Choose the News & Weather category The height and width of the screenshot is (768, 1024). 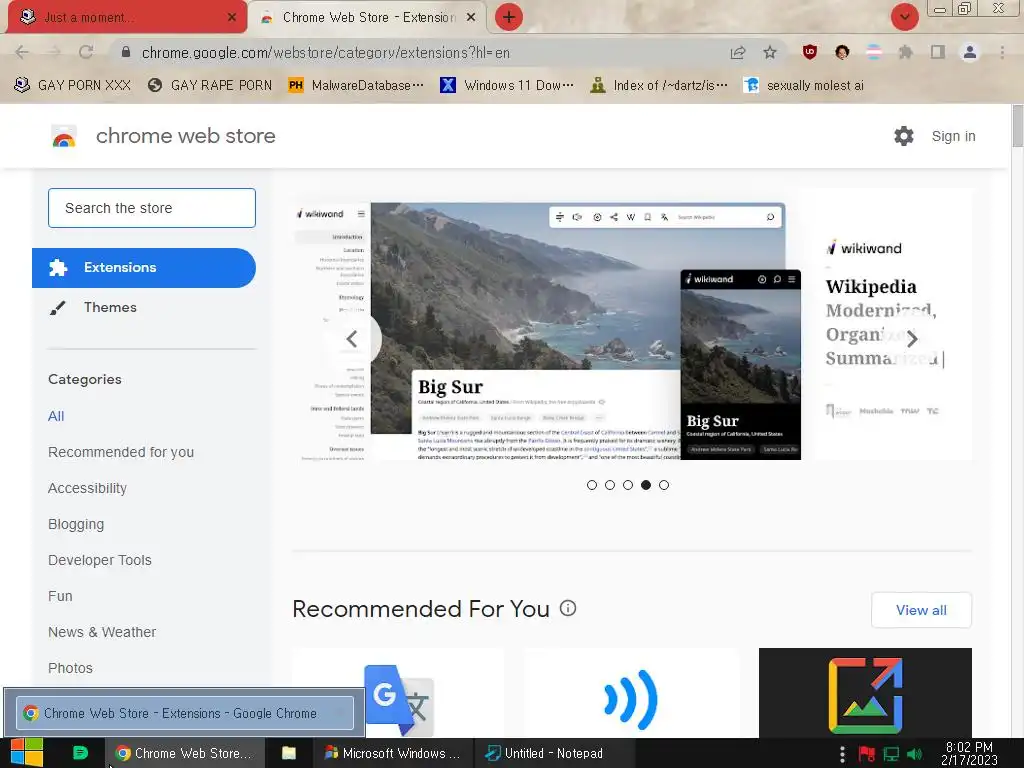pos(102,632)
